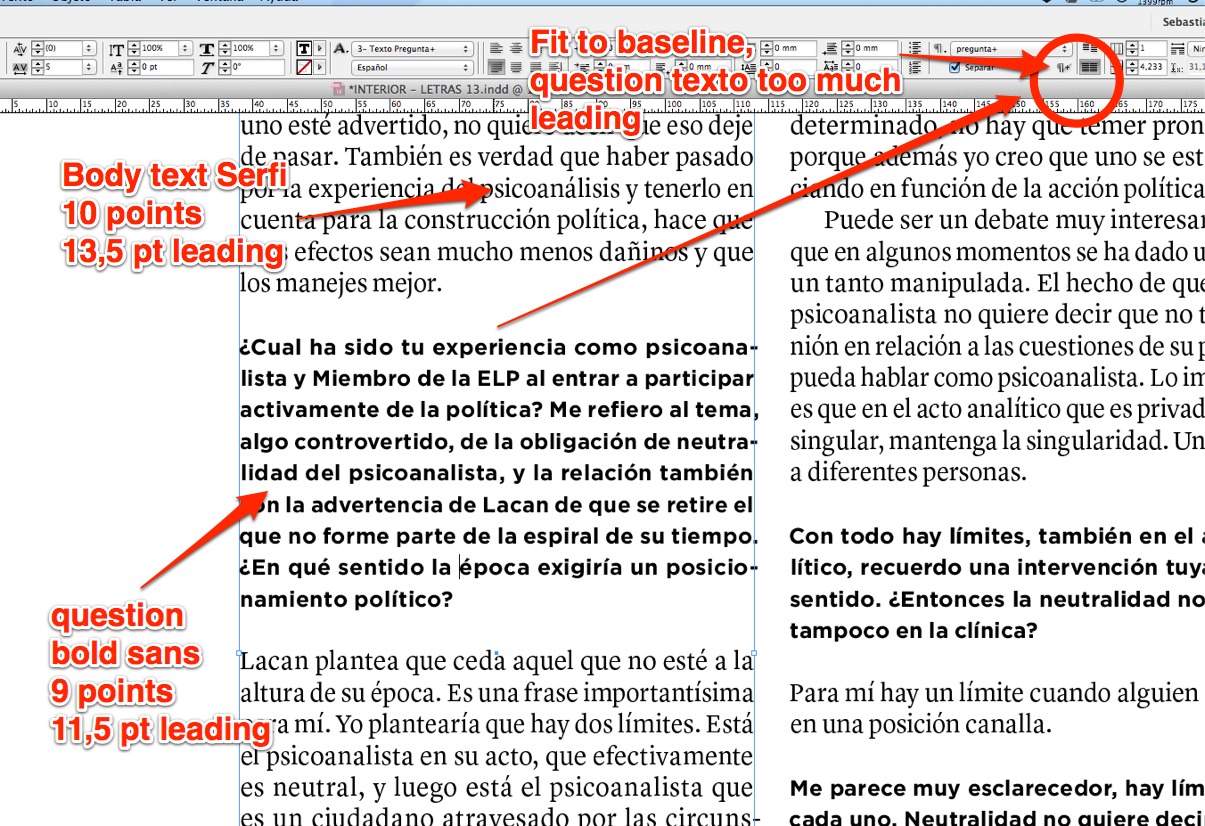Align paragraph left
Image resolution: width=1205 pixels, height=826 pixels.
(x=496, y=49)
